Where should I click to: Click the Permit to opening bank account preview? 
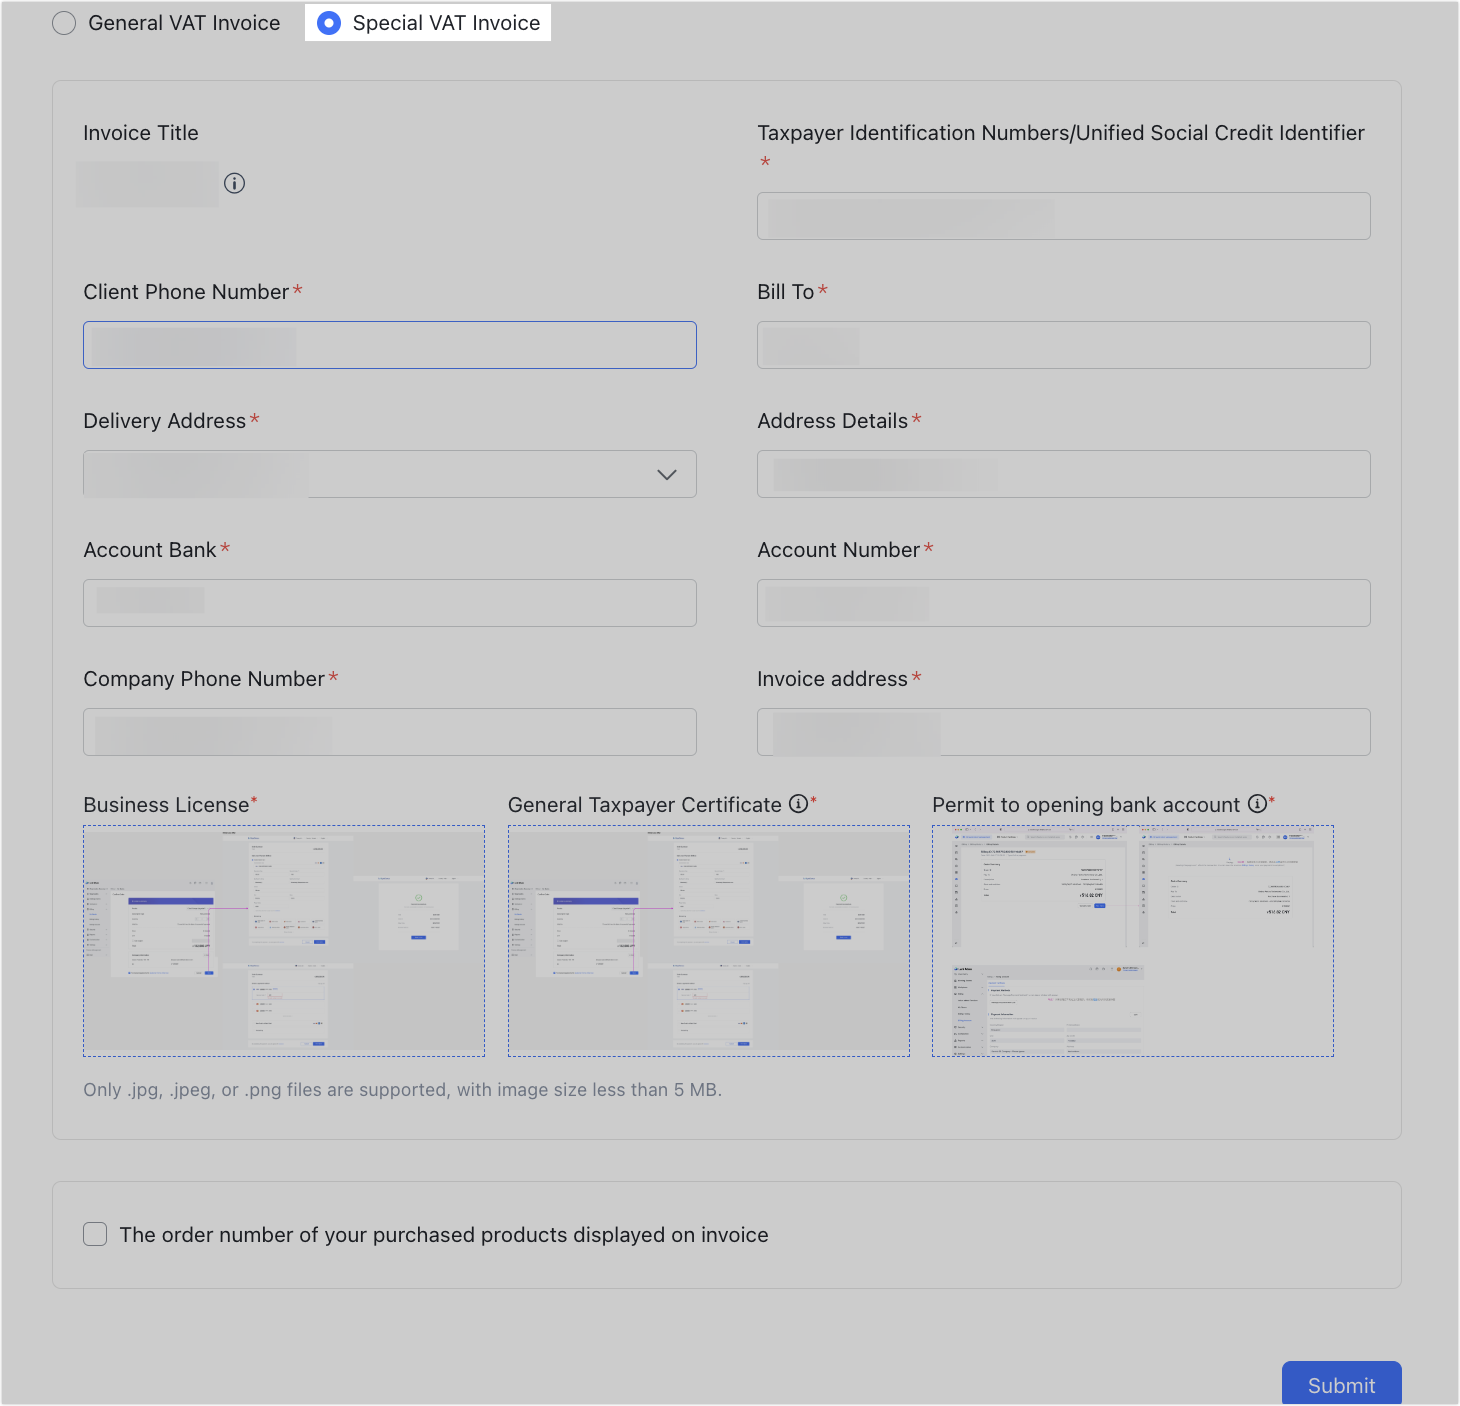coord(1133,940)
